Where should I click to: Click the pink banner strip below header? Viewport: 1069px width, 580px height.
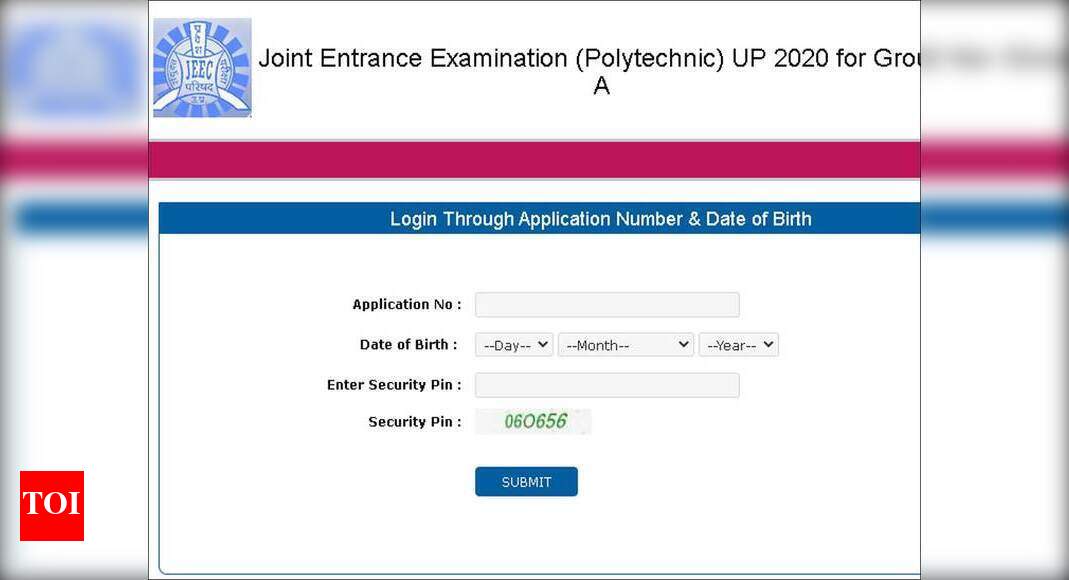[x=535, y=158]
